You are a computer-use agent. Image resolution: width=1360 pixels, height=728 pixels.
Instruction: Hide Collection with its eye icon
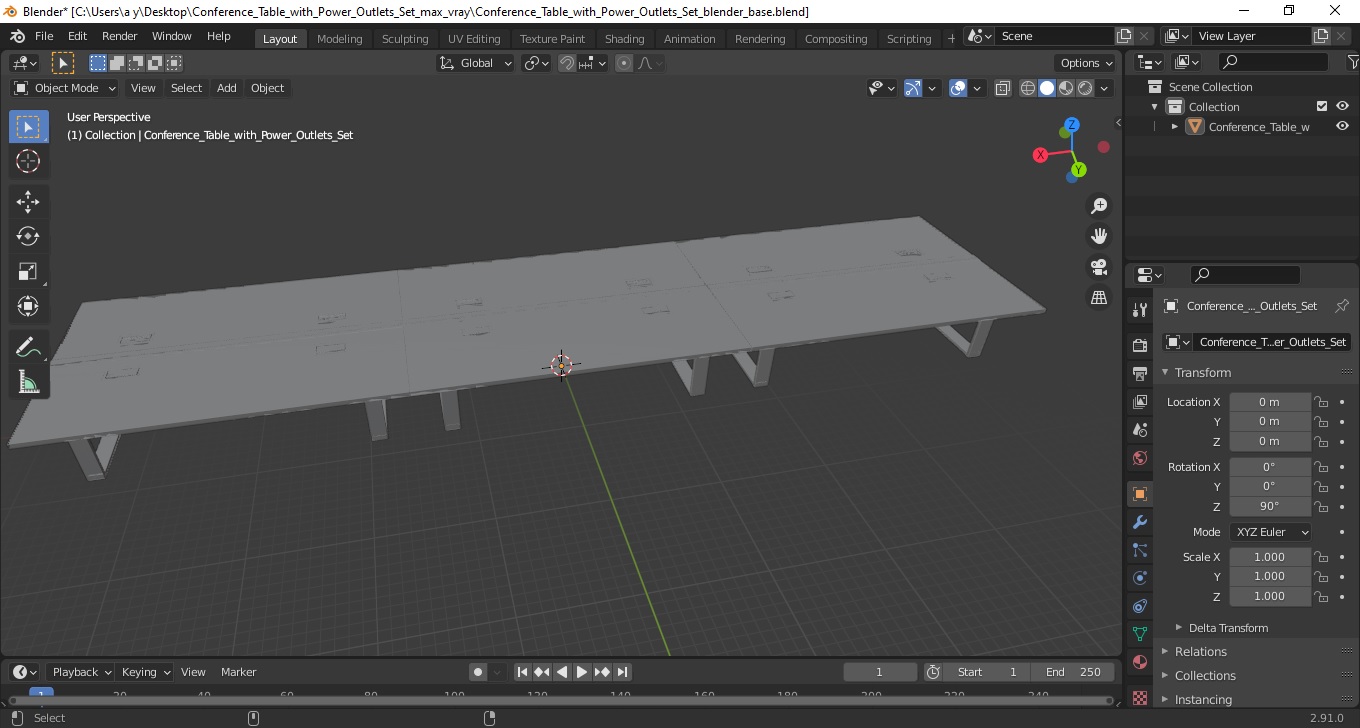(1342, 106)
